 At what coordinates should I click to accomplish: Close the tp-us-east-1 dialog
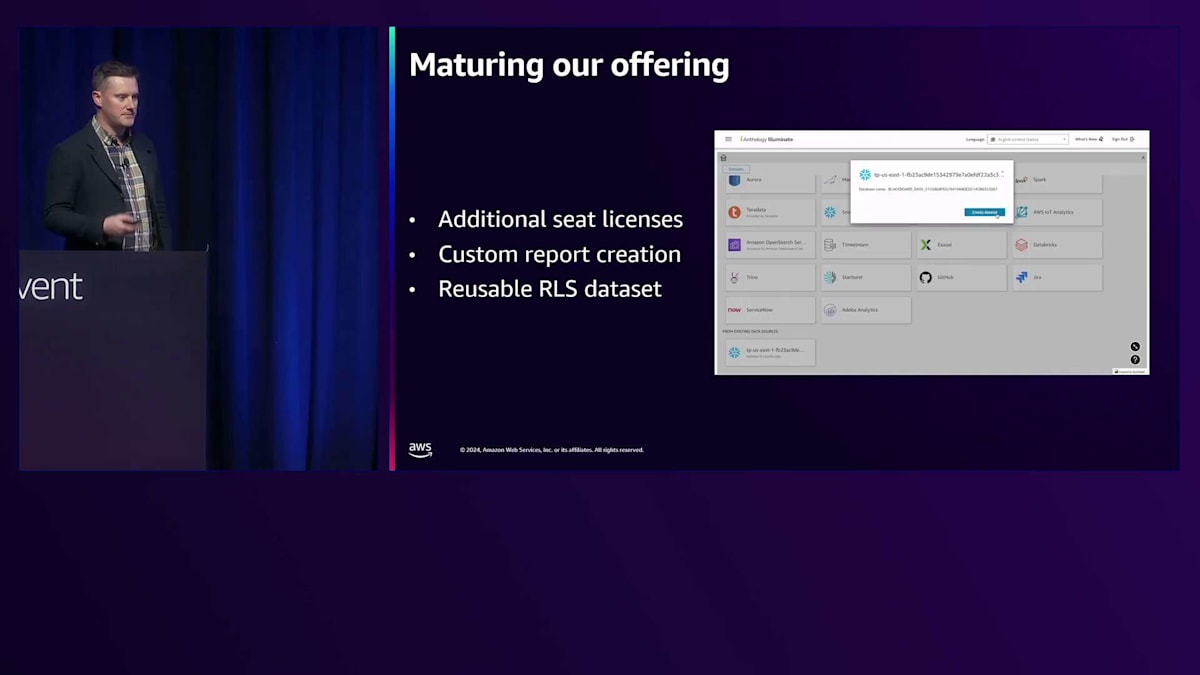tap(1002, 171)
